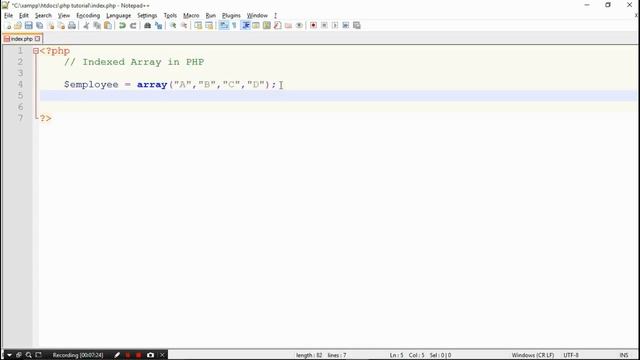640x360 pixels.
Task: Place cursor on empty line 5
Action: click(x=338, y=96)
